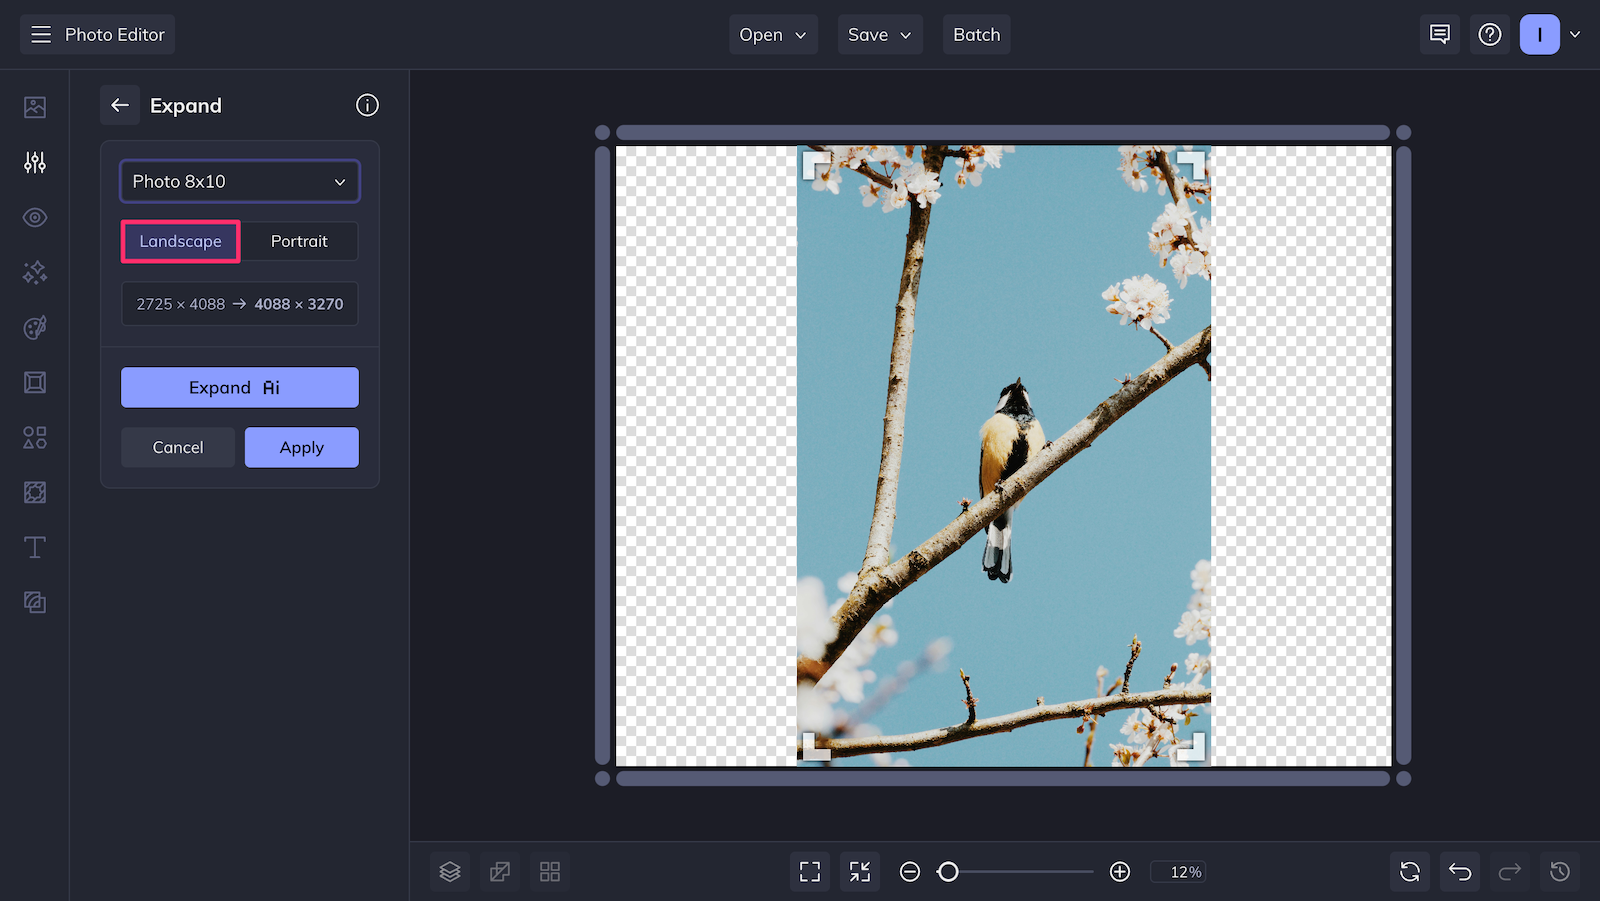The height and width of the screenshot is (901, 1600).
Task: Open the Batch menu item
Action: tap(976, 34)
